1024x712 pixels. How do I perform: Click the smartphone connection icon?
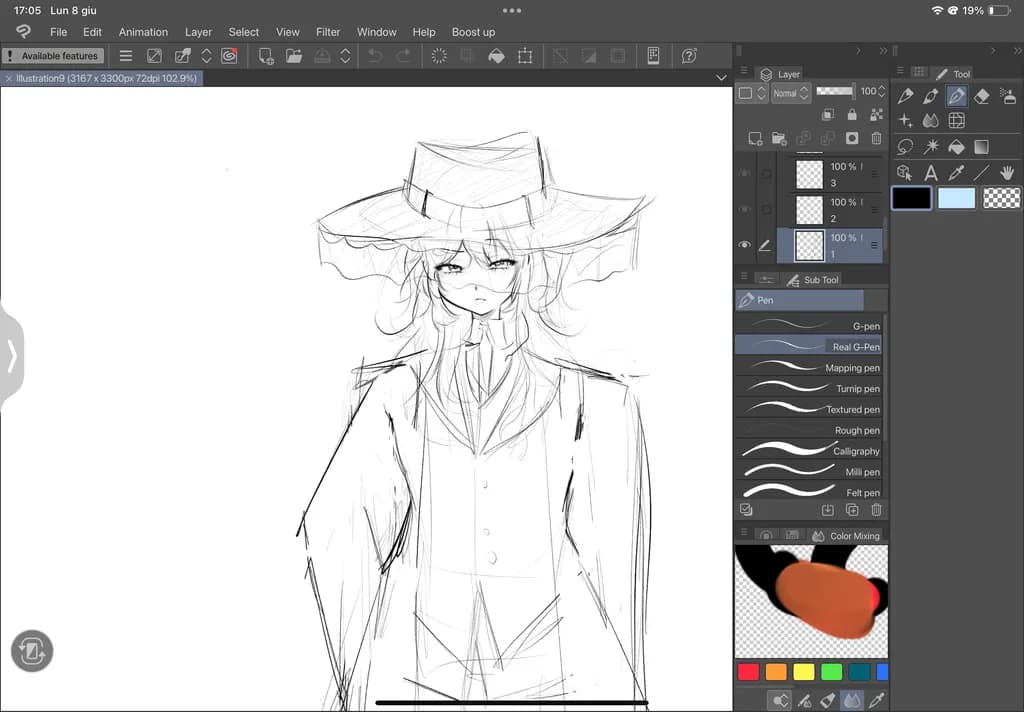tap(653, 56)
